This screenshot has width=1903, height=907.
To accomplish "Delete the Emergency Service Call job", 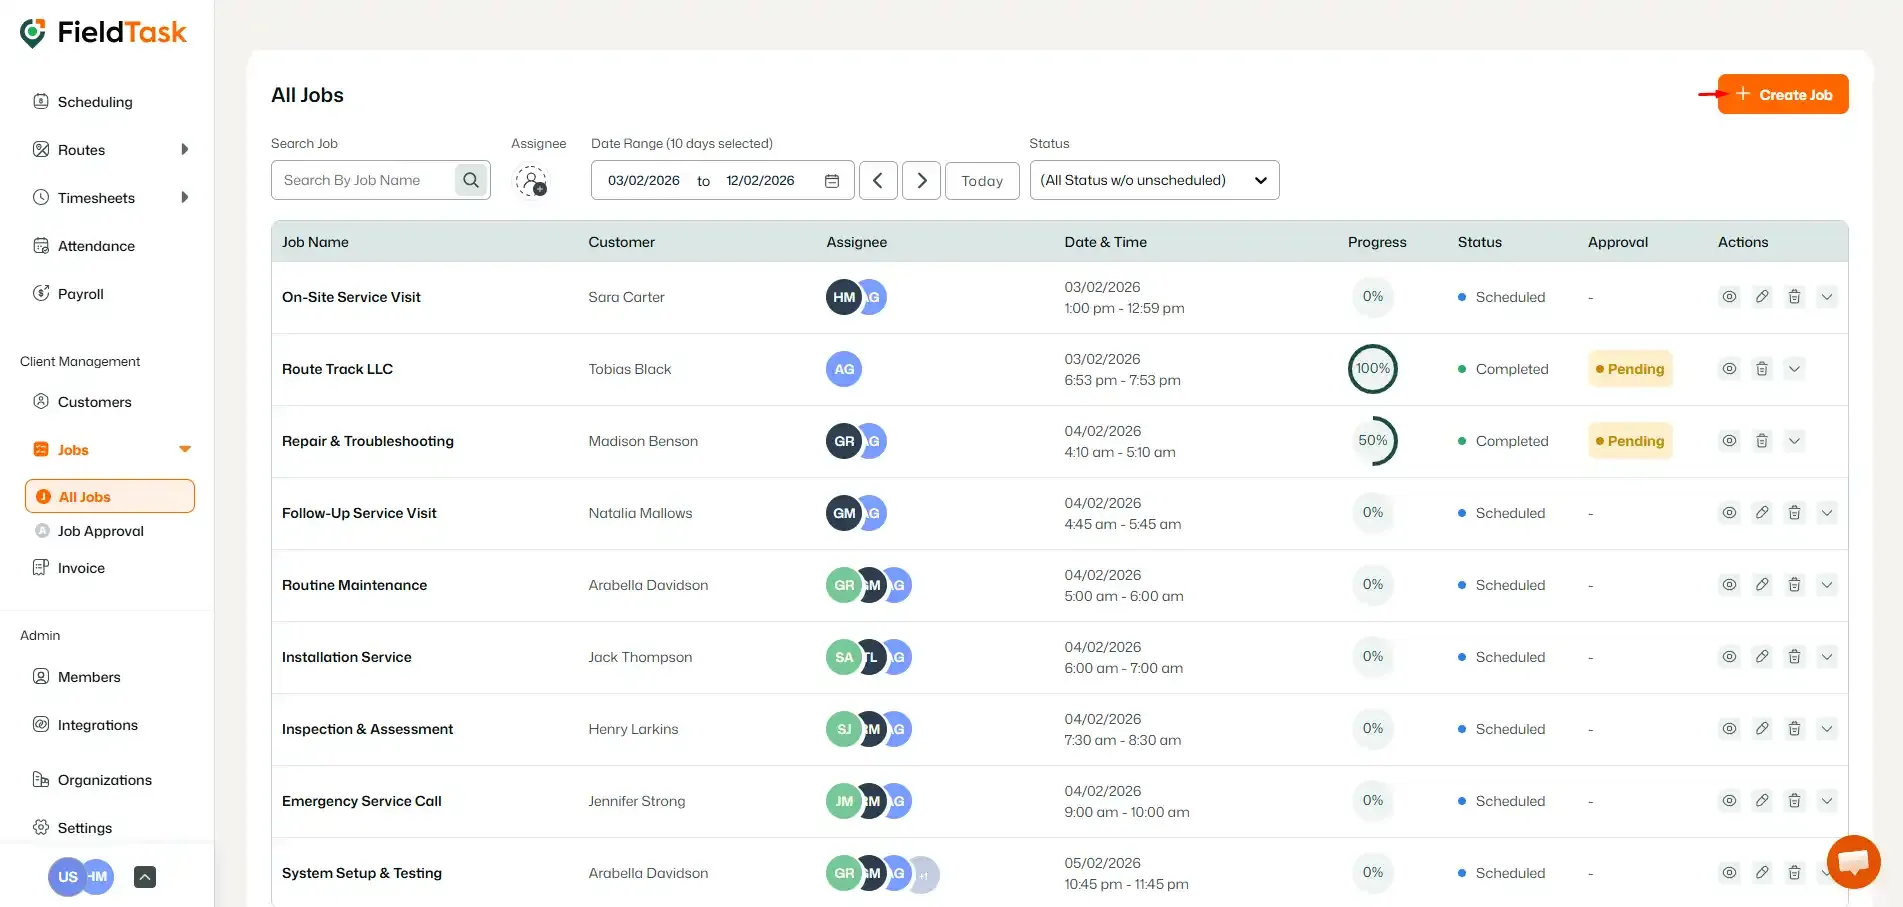I will tap(1794, 801).
